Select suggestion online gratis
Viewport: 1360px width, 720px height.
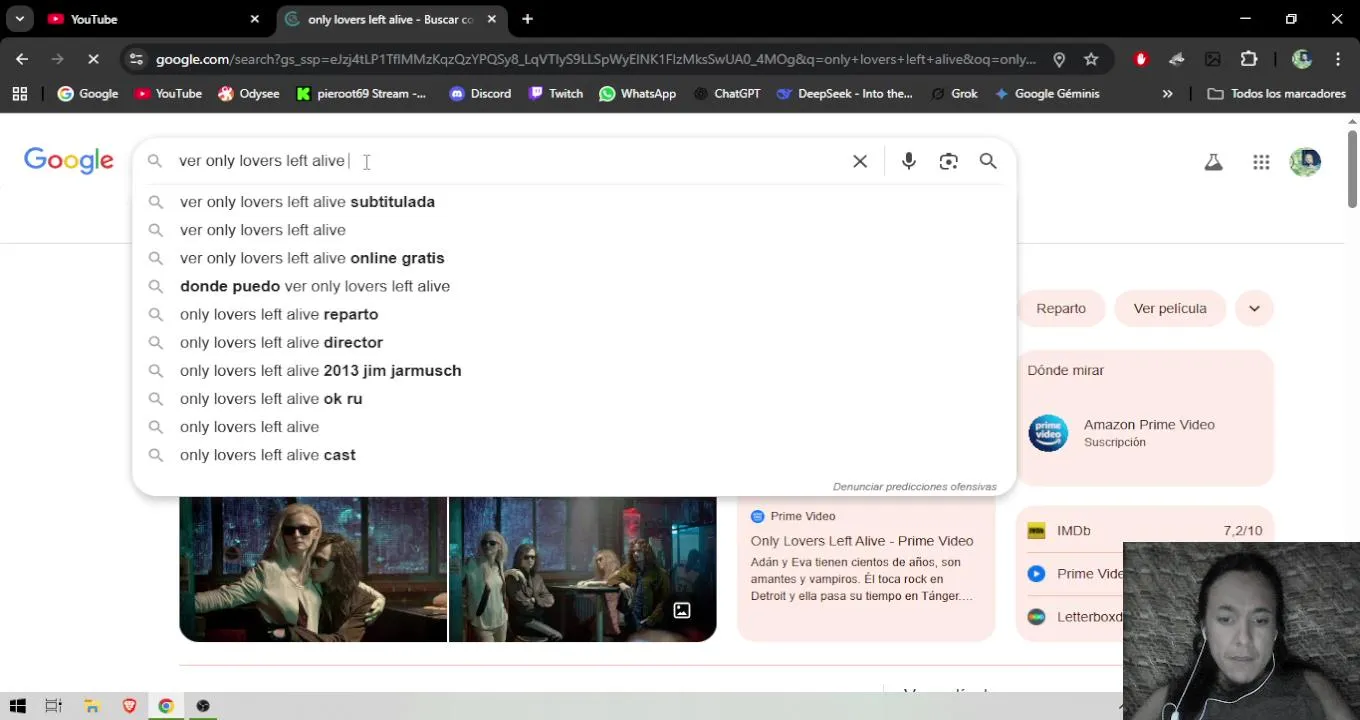(574, 258)
